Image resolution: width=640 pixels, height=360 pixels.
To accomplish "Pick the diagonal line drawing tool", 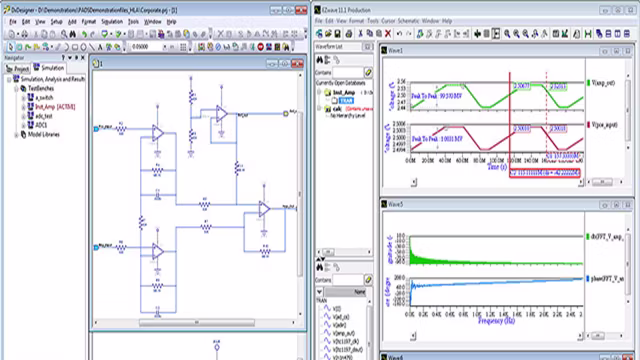I will (x=92, y=47).
